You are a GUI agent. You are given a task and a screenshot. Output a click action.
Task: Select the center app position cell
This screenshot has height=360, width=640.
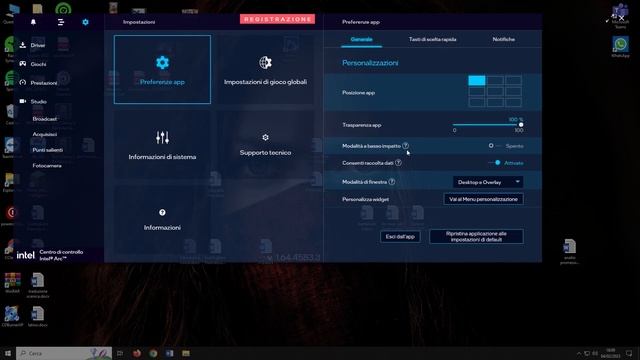point(495,91)
